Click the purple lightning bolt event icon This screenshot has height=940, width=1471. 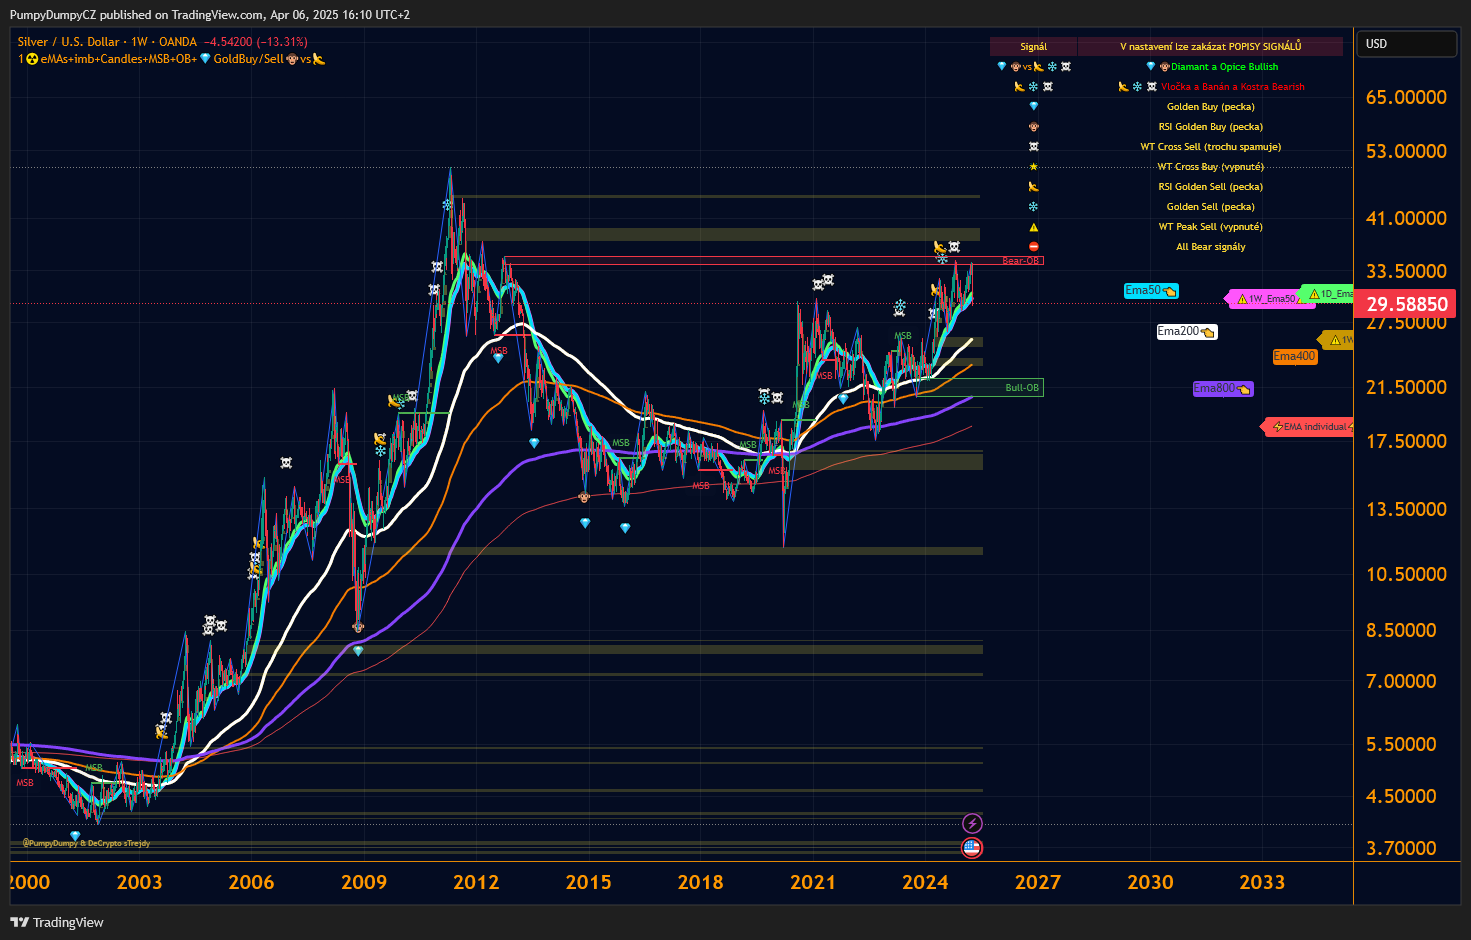click(x=972, y=824)
